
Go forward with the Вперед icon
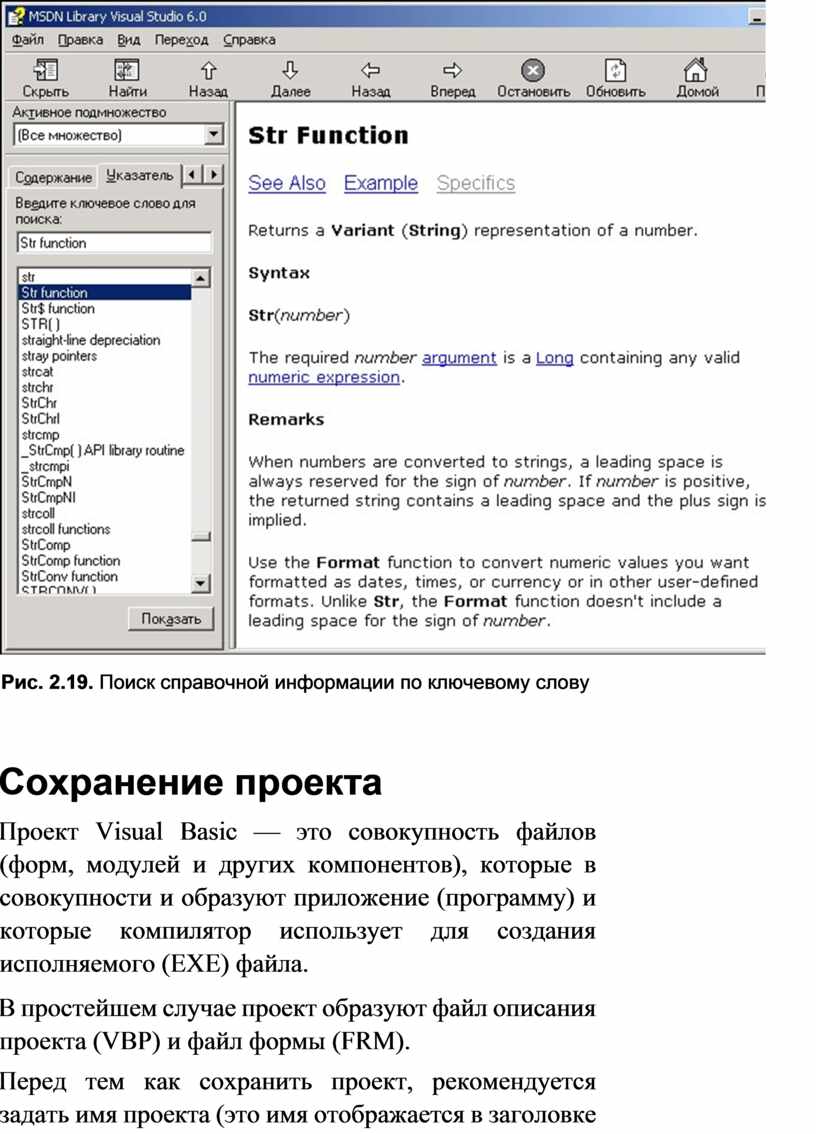[x=452, y=71]
